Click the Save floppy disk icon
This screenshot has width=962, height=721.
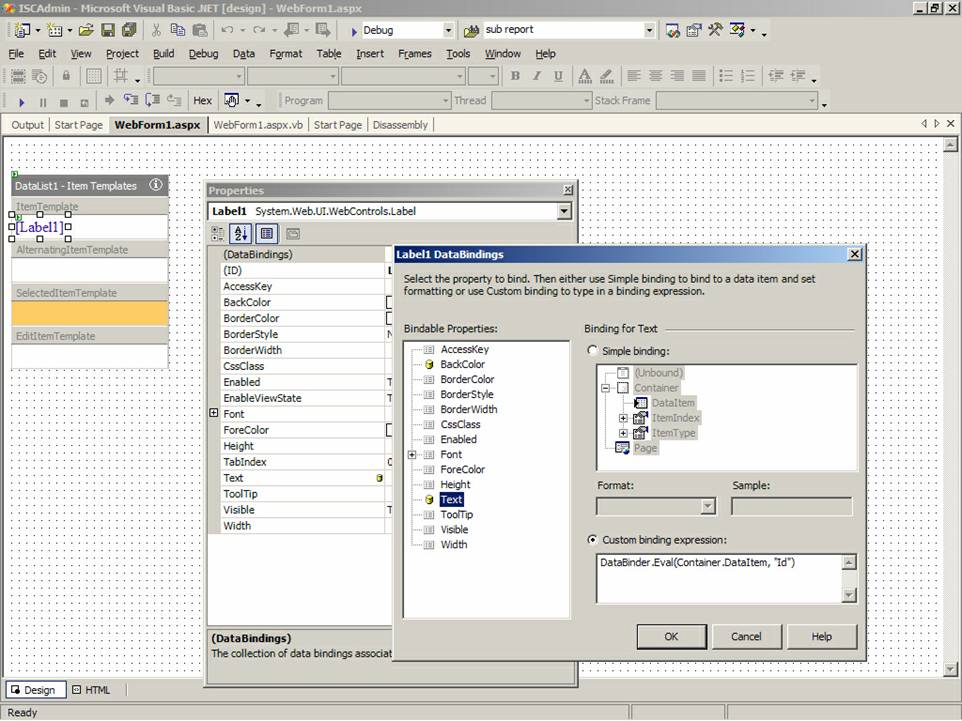tap(108, 30)
